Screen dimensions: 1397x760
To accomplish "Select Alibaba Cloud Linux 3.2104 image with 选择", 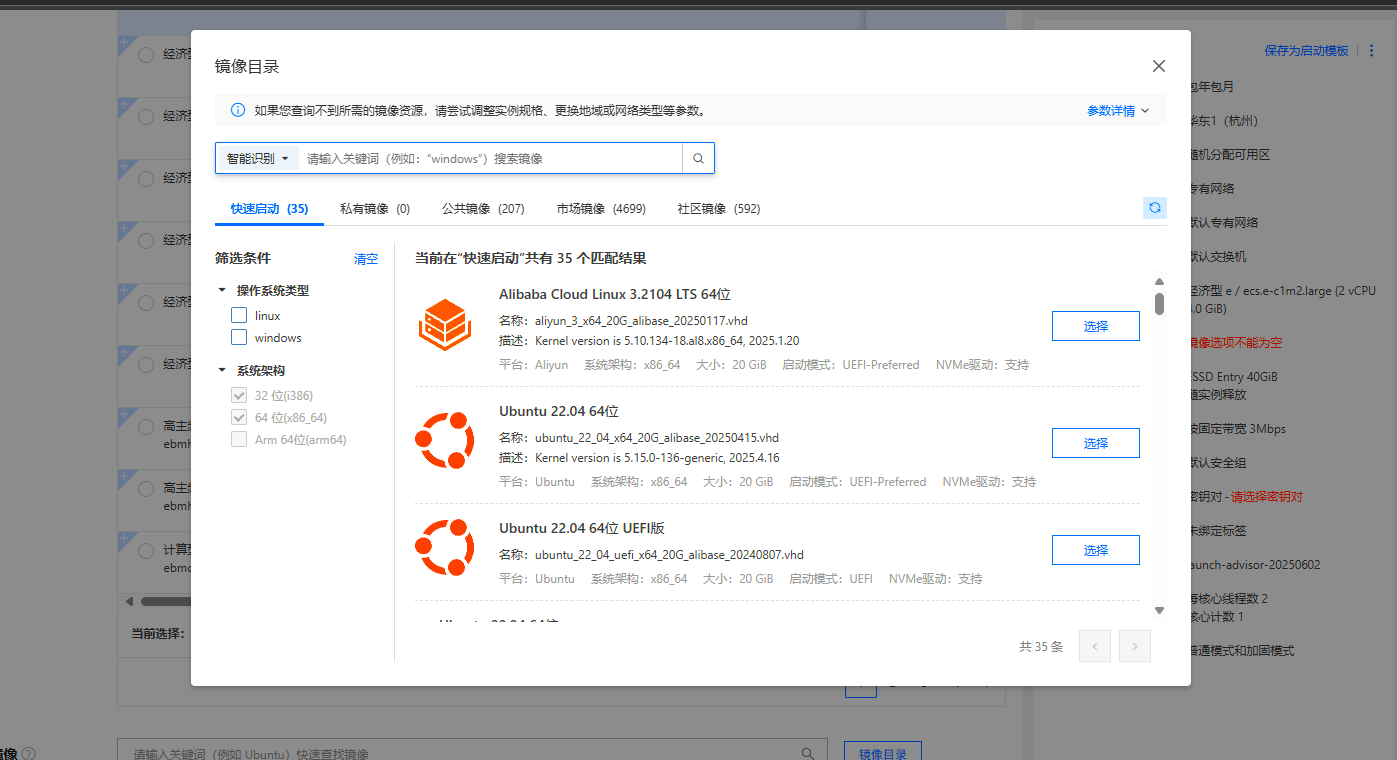I will pos(1095,326).
